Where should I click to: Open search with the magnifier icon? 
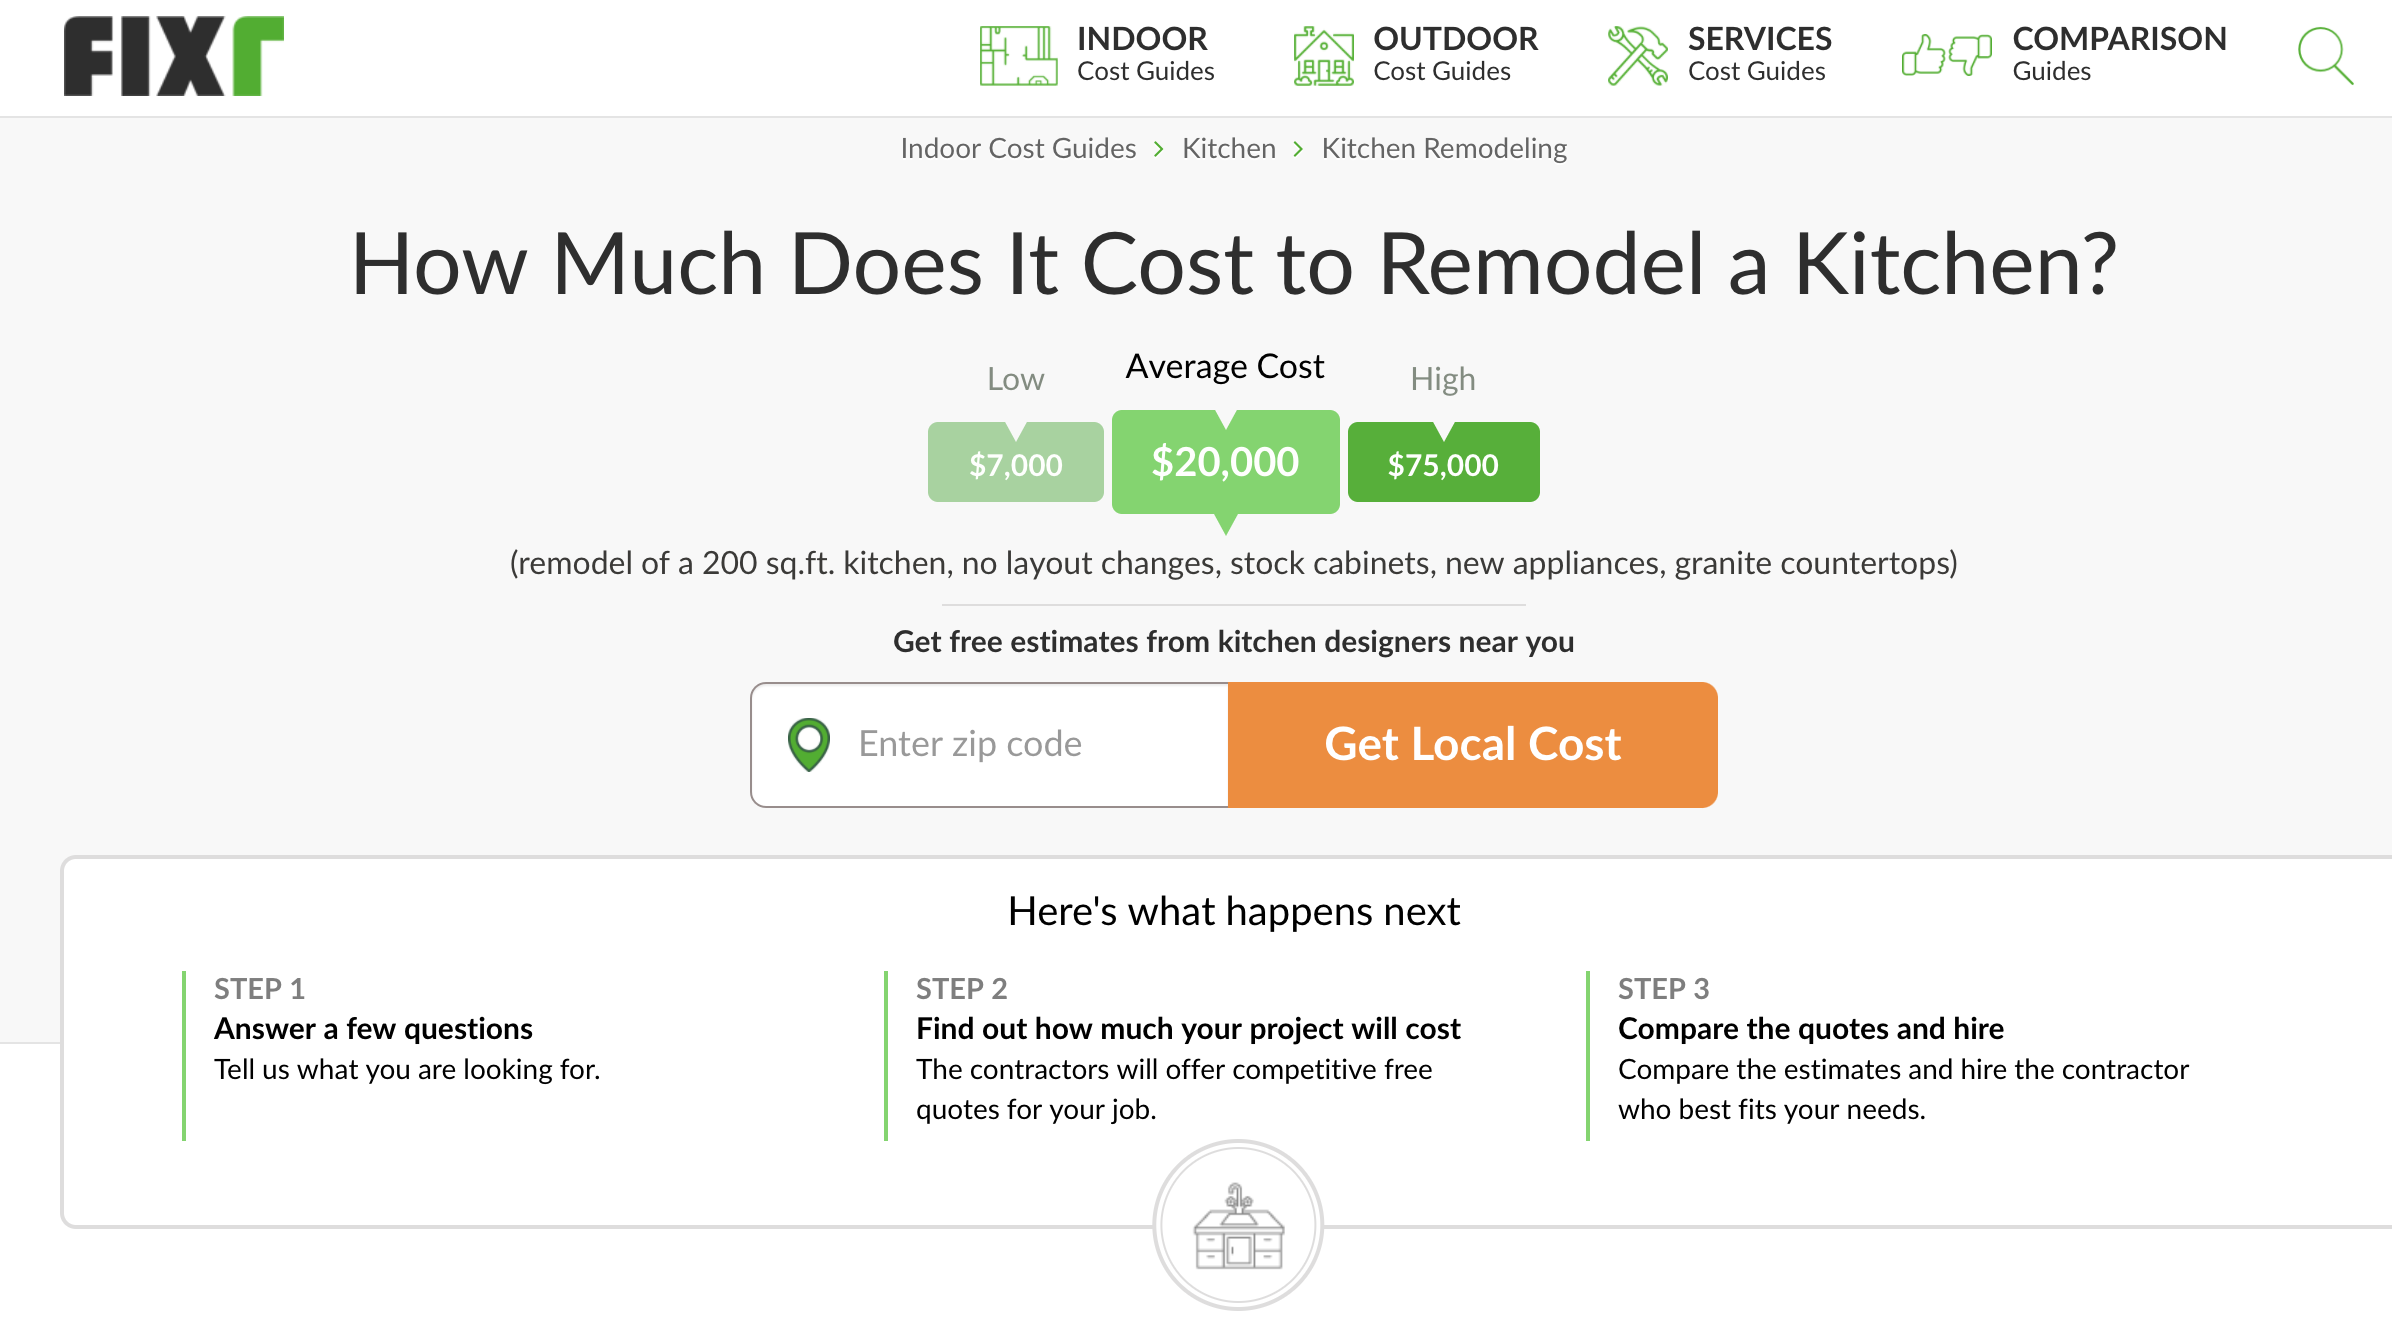tap(2325, 56)
